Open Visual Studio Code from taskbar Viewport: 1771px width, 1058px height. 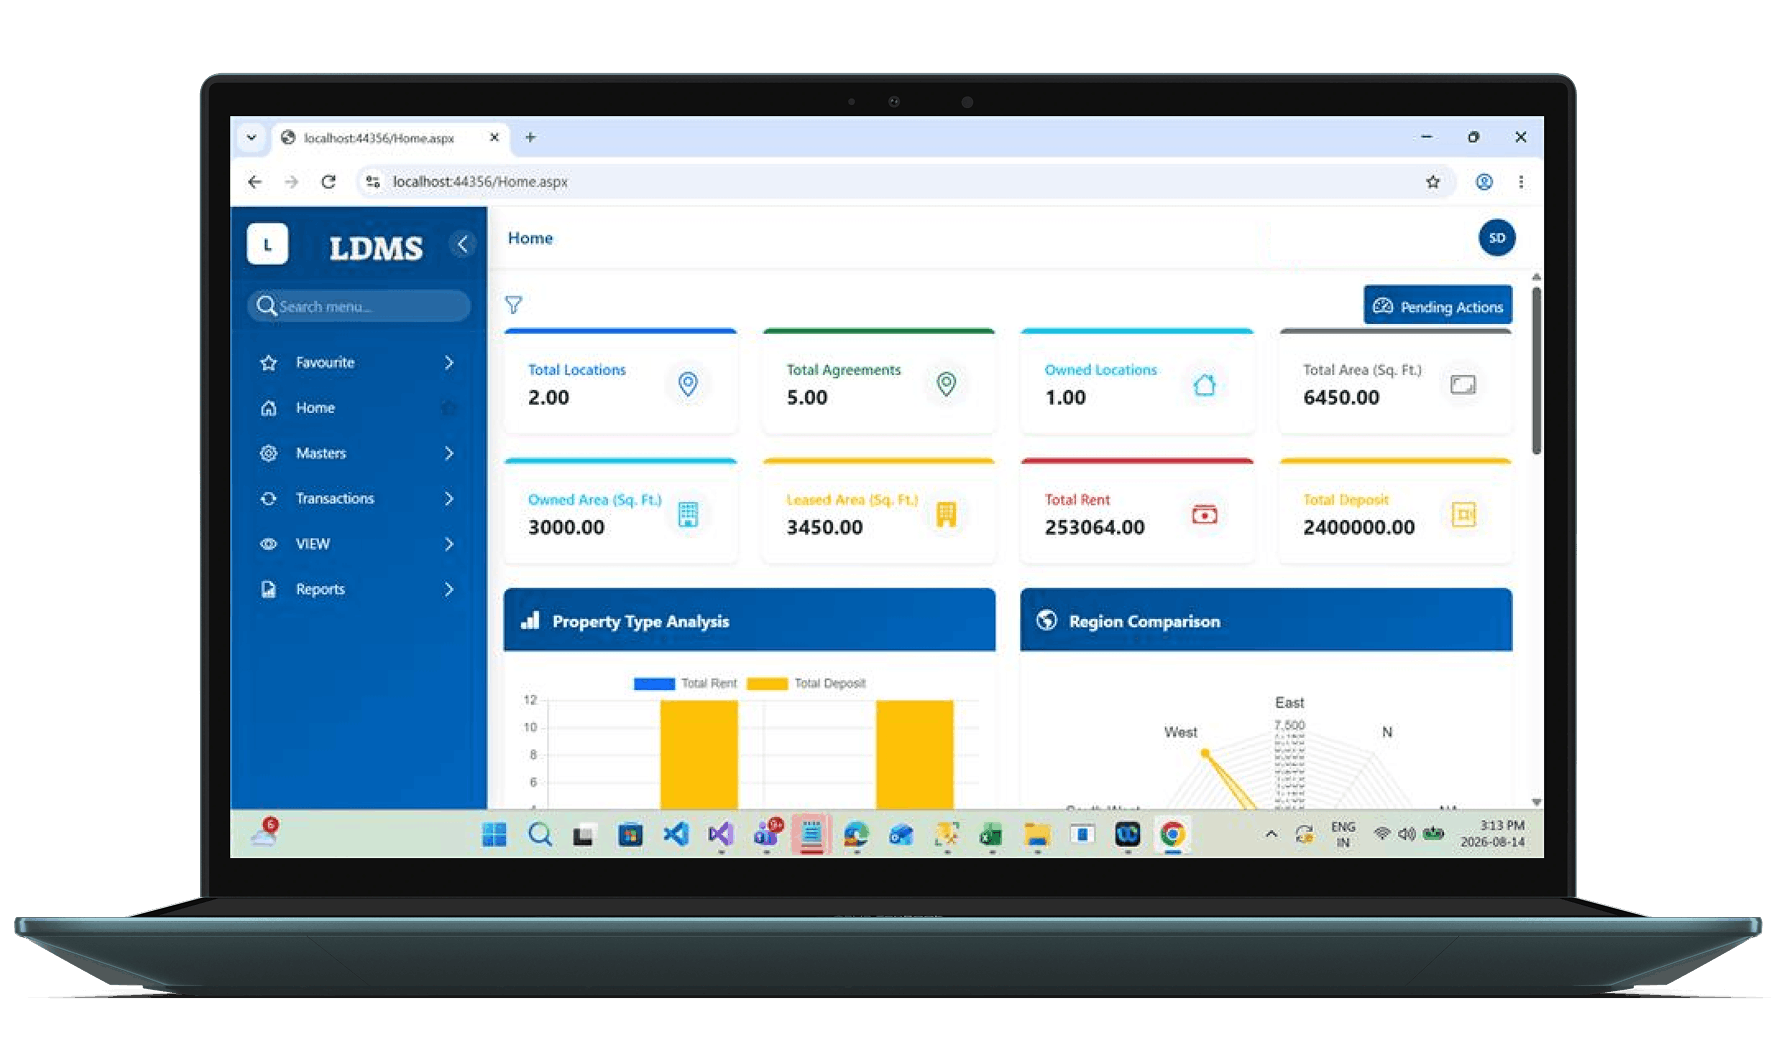tap(676, 834)
